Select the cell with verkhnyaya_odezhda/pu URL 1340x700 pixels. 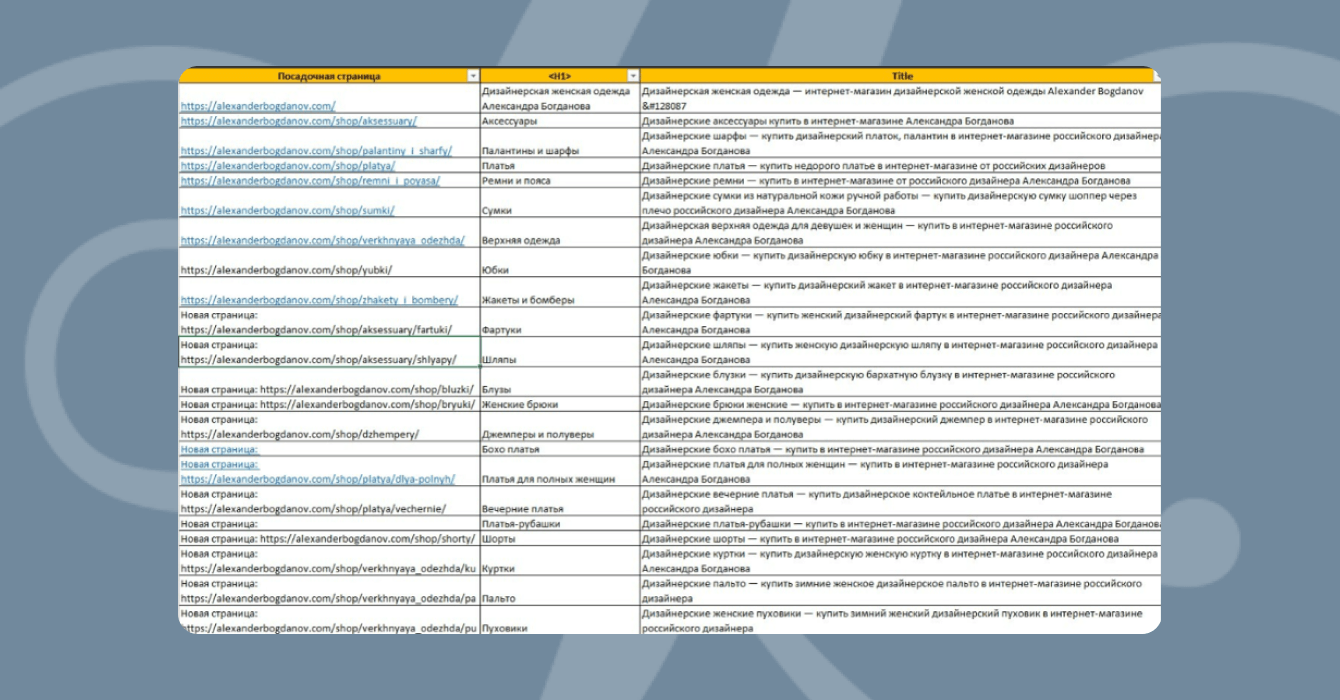(x=329, y=620)
